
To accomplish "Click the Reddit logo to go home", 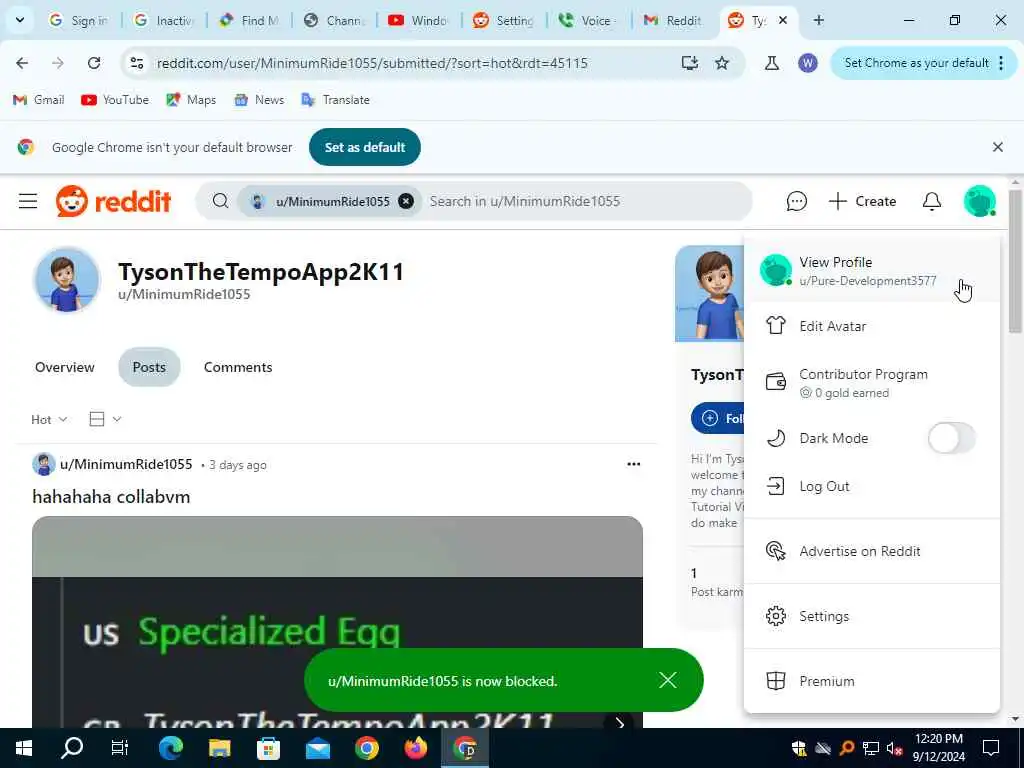I will tap(114, 201).
